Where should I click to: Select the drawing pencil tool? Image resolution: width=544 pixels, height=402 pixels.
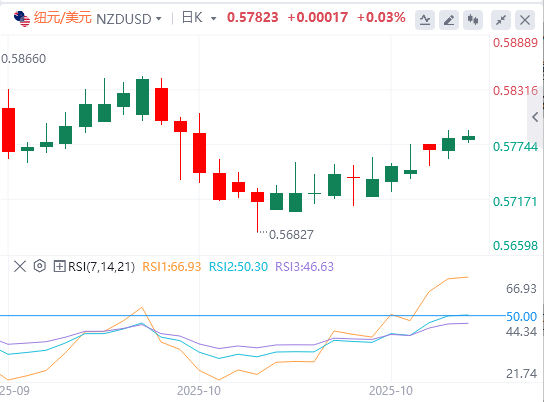[x=449, y=20]
